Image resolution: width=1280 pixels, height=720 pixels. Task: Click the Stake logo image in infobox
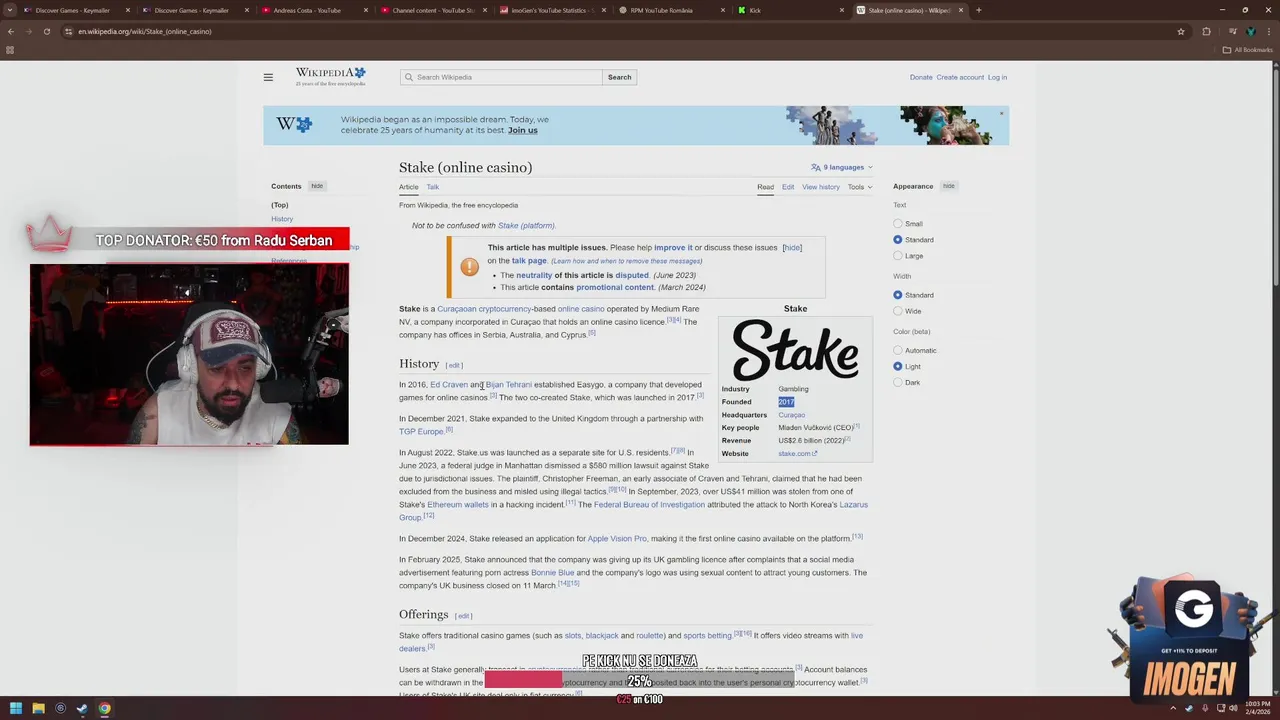[795, 350]
